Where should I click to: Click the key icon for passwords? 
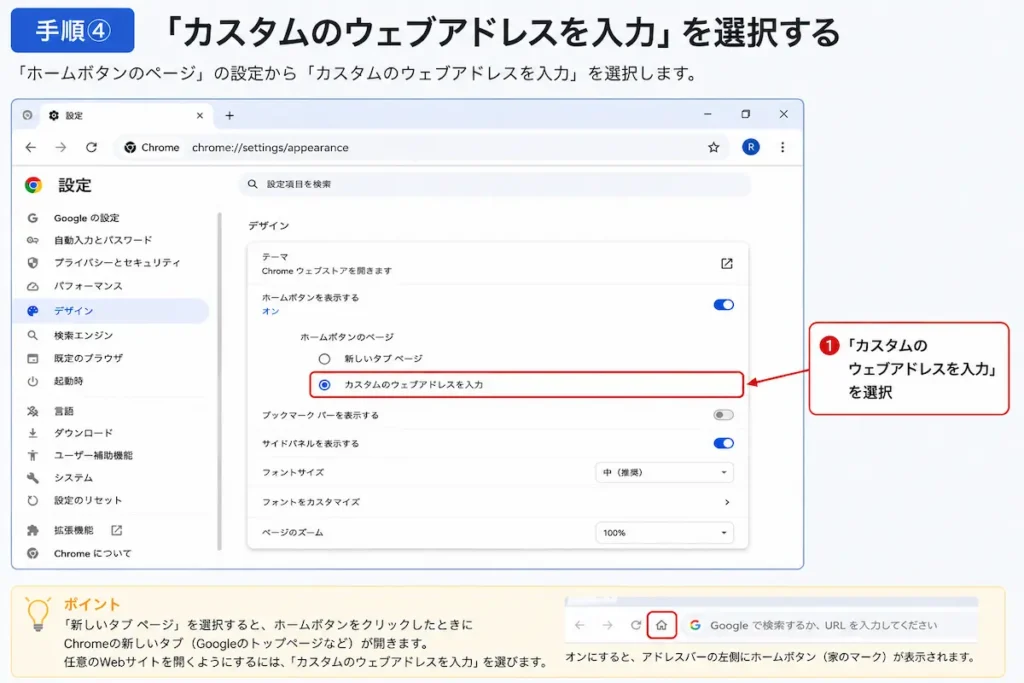pos(33,240)
